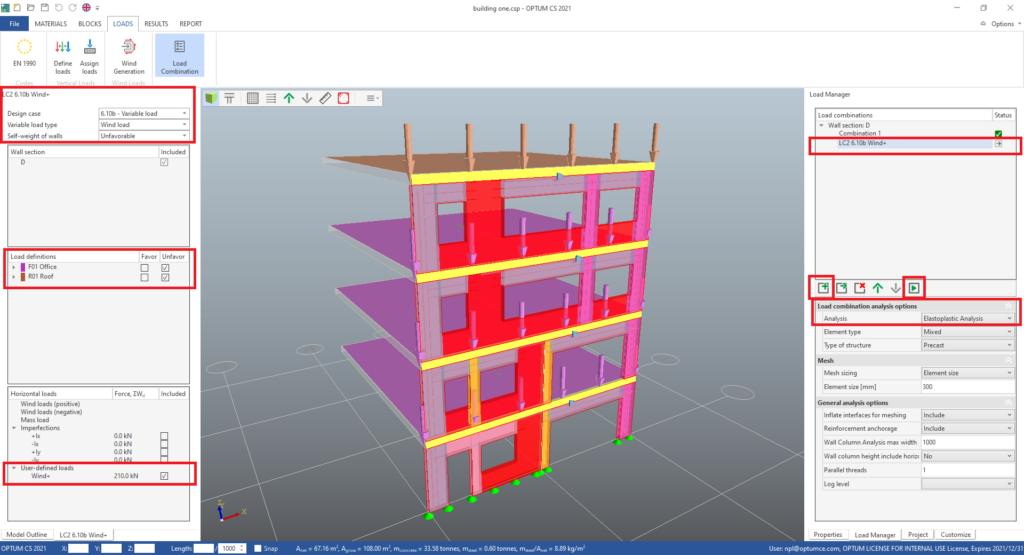This screenshot has height=555, width=1024.
Task: Click the ruler measure tool in viewport toolbar
Action: (325, 98)
